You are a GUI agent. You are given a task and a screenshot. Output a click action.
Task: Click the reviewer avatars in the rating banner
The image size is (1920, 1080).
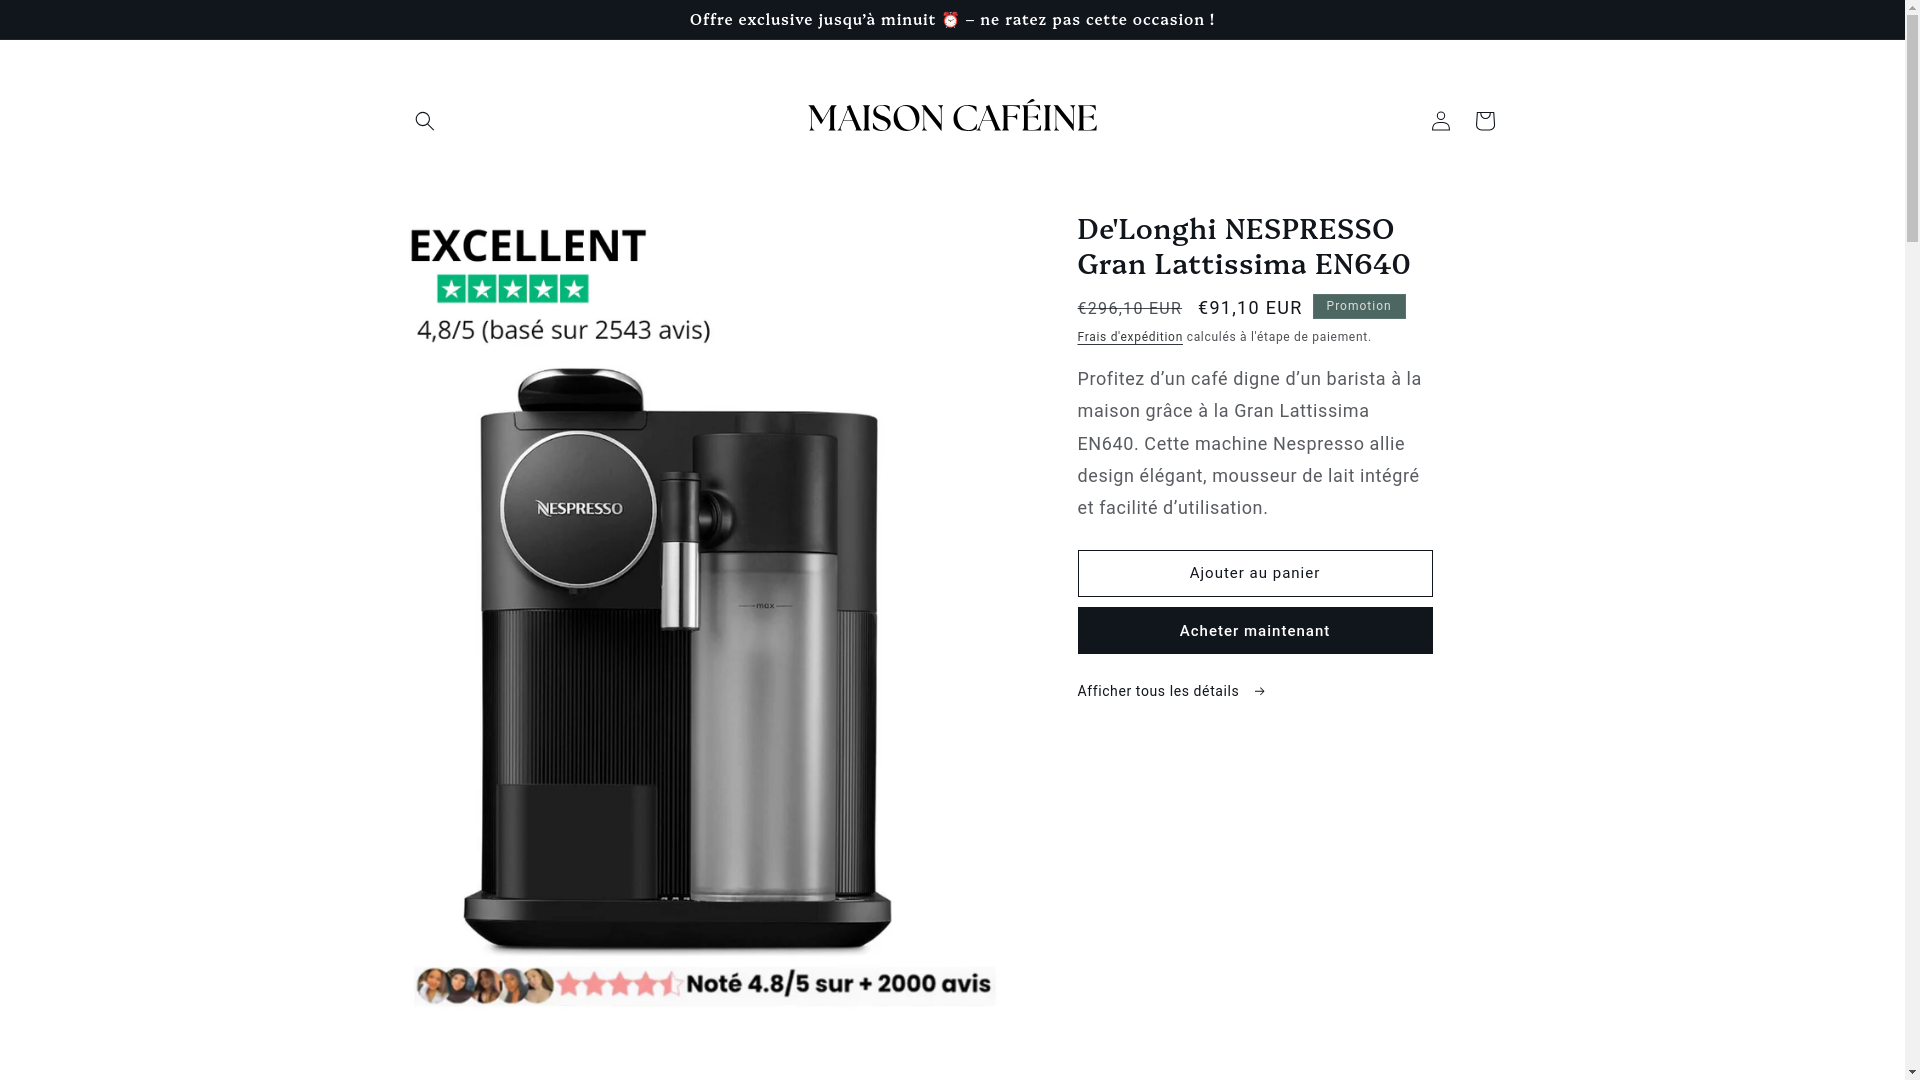[x=484, y=985]
